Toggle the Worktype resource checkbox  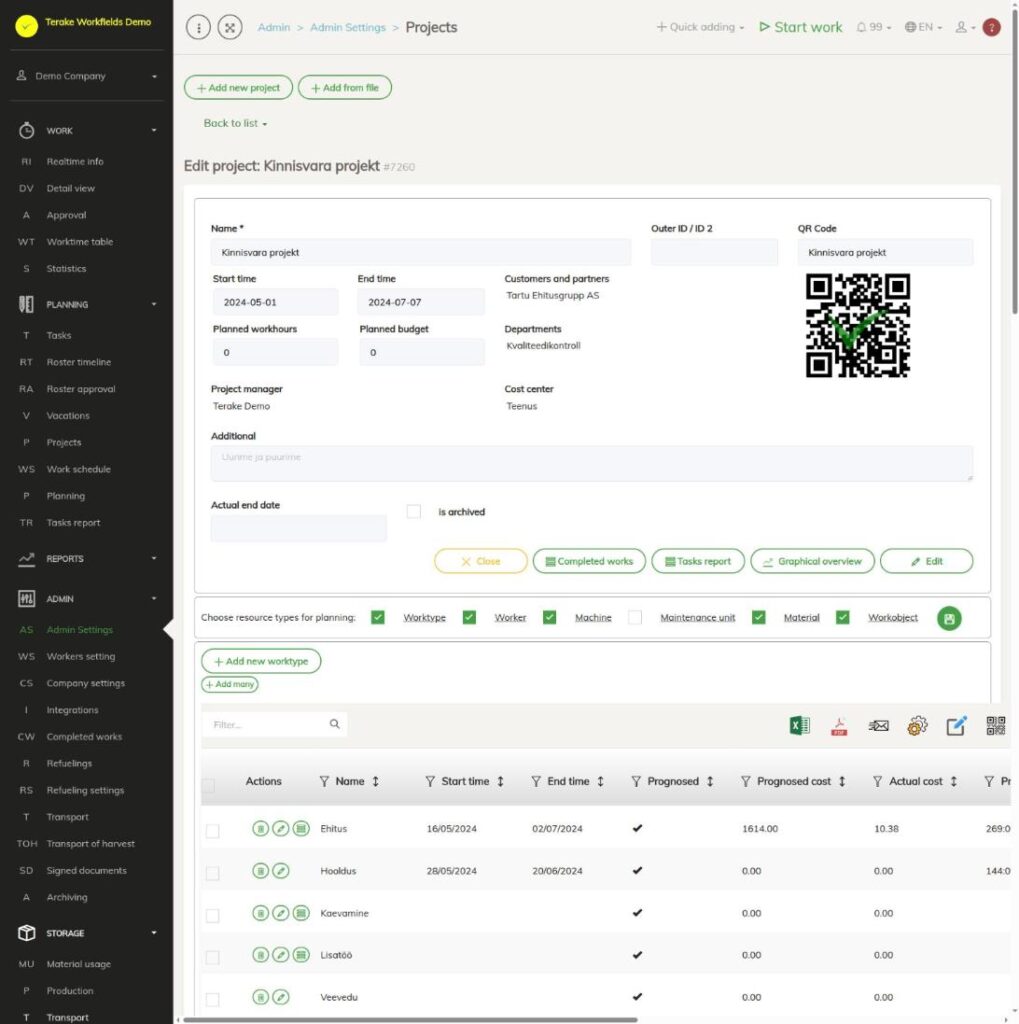[x=378, y=617]
